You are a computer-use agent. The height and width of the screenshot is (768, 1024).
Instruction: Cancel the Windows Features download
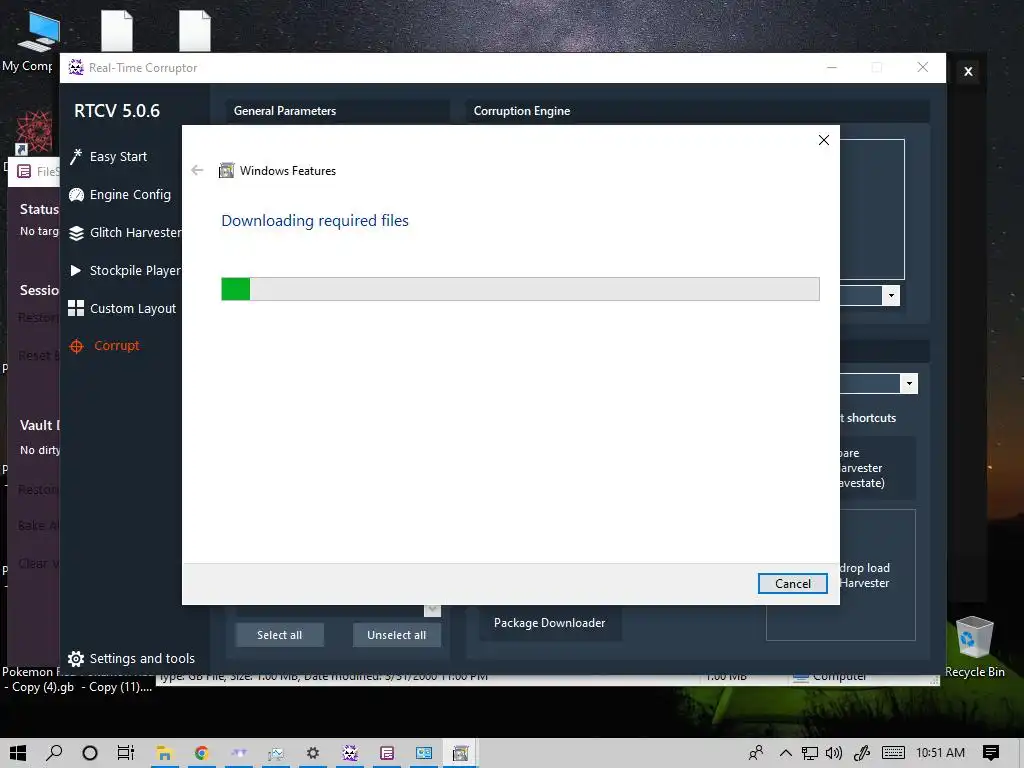792,583
